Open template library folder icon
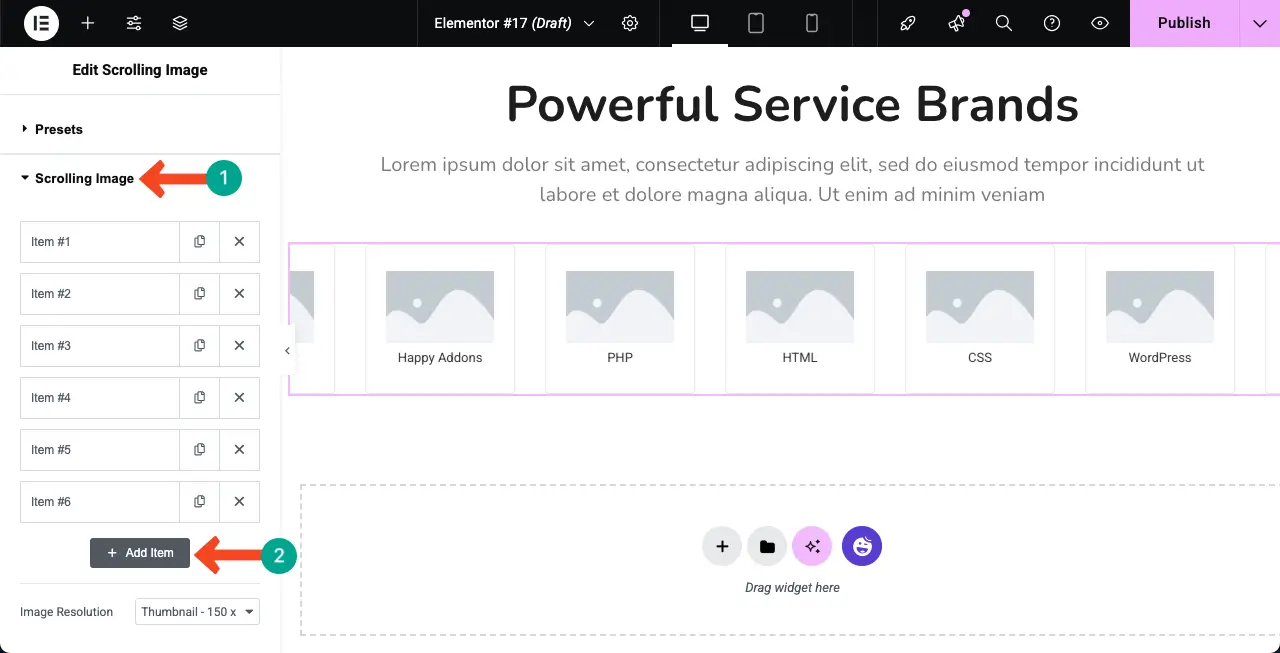The image size is (1280, 653). [x=767, y=547]
